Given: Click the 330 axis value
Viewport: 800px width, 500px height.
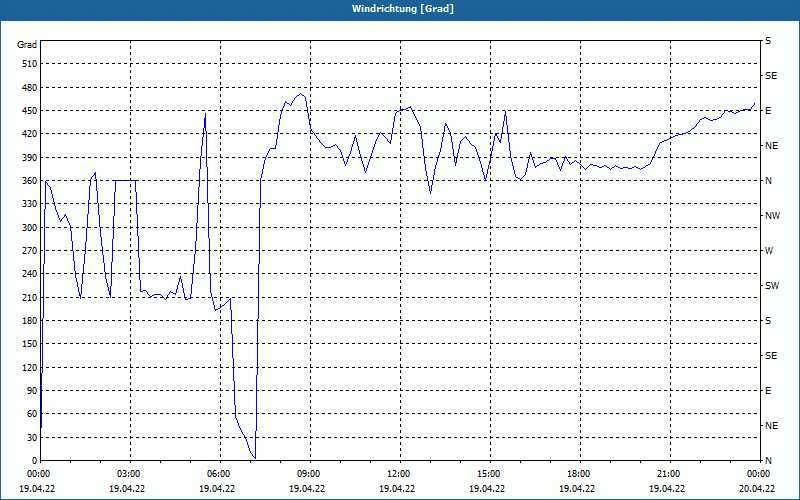Looking at the screenshot, I should 30,204.
